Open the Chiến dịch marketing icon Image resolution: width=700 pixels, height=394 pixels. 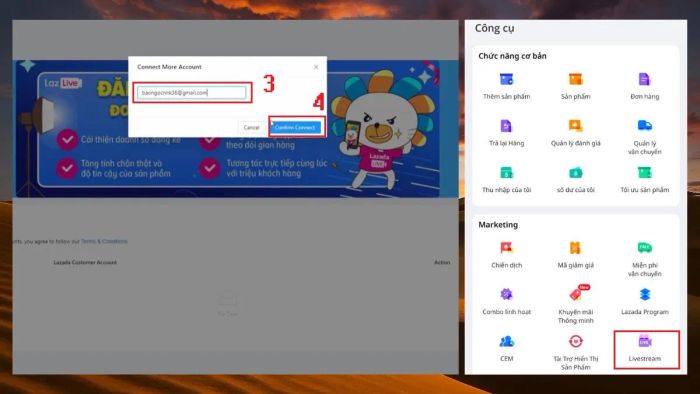pos(506,248)
